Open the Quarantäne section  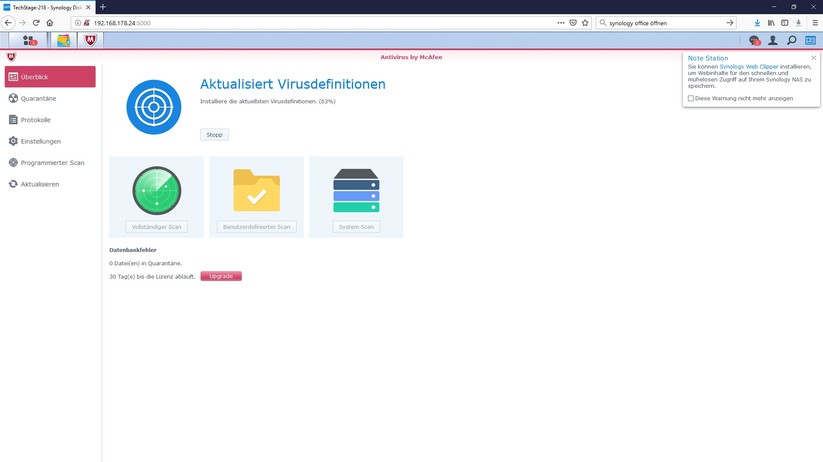(x=38, y=98)
